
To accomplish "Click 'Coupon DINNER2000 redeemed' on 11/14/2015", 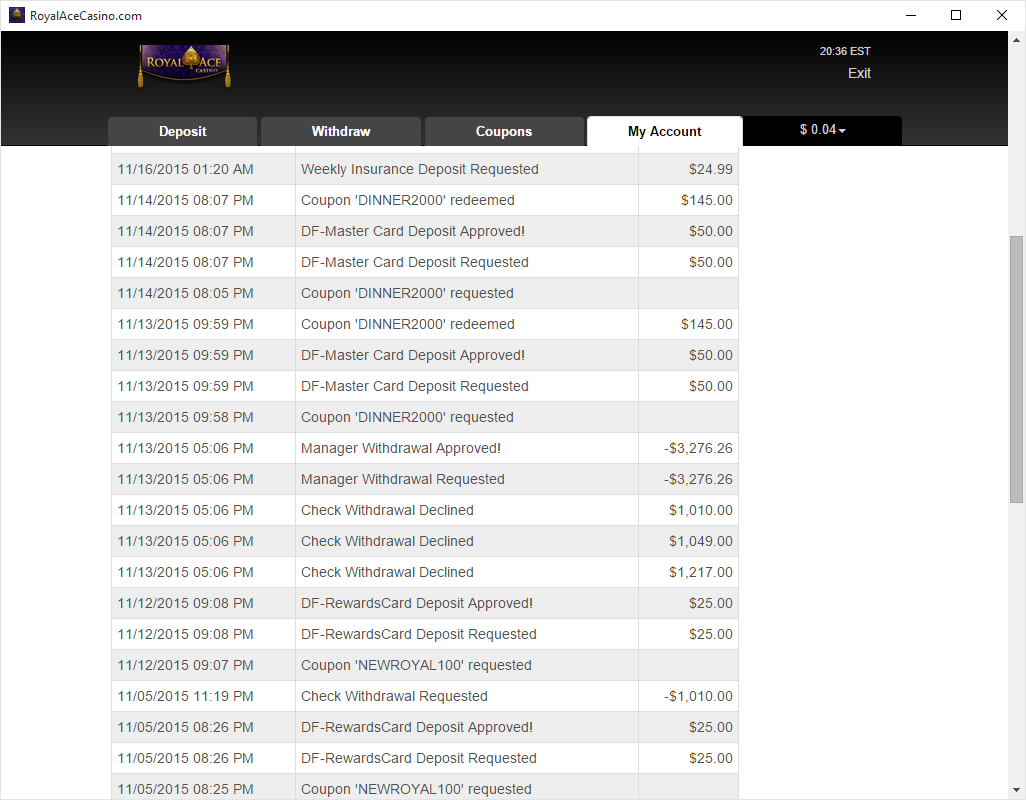I will [408, 200].
